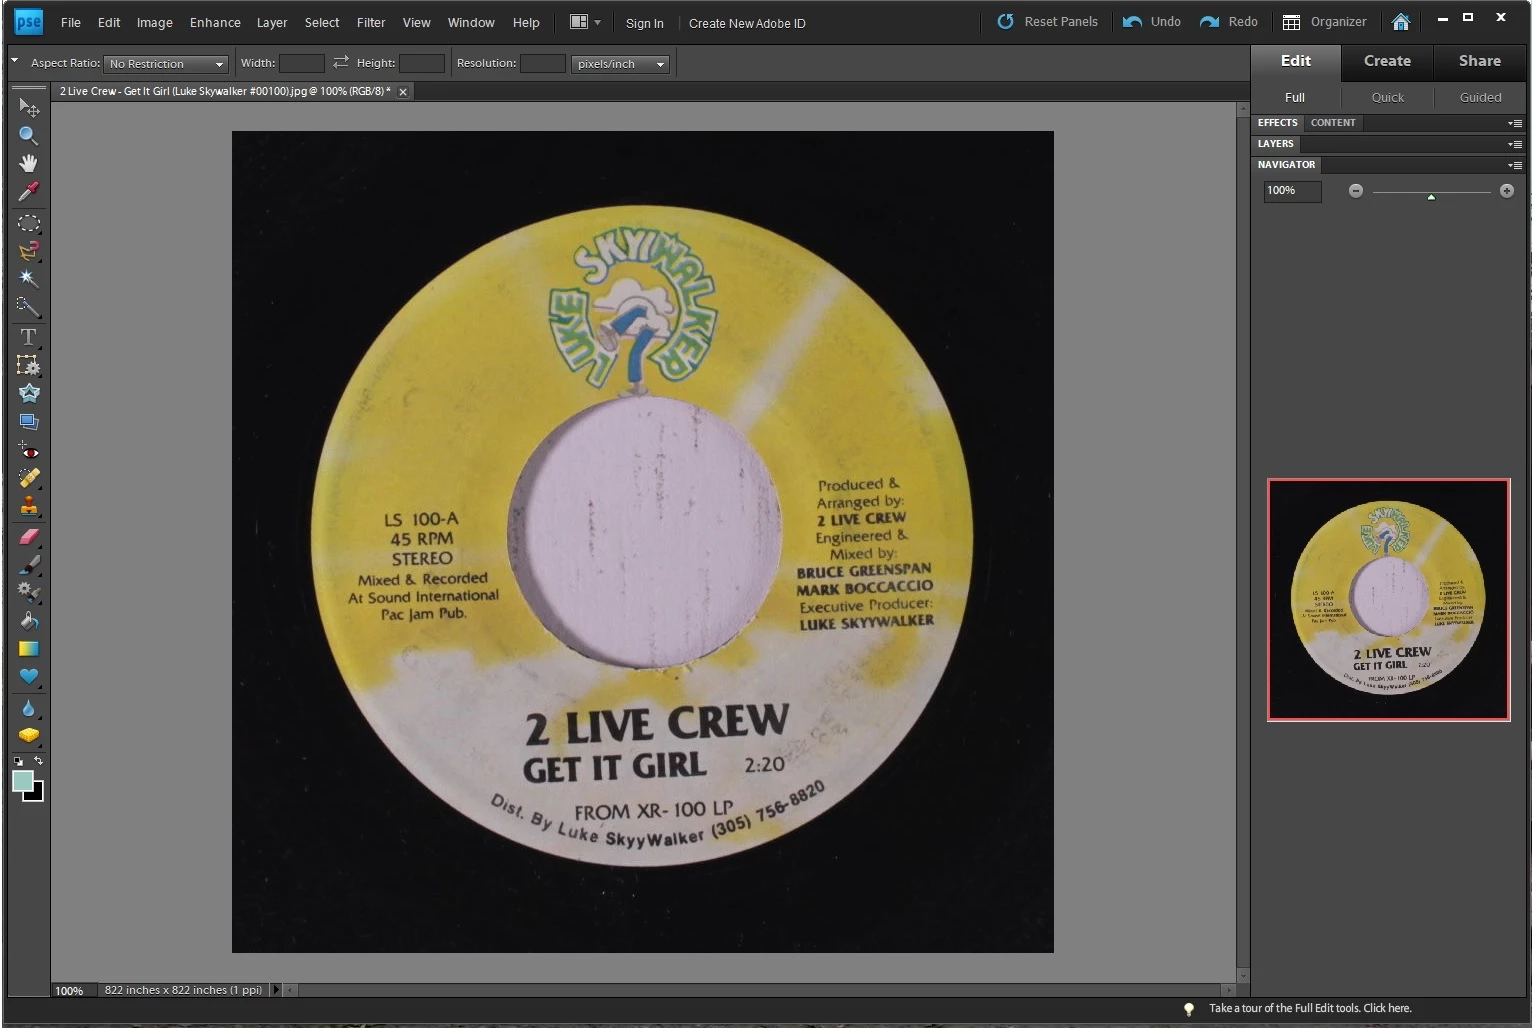Select the Blur droplet tool
Screen dimensions: 1532x1028
click(28, 709)
